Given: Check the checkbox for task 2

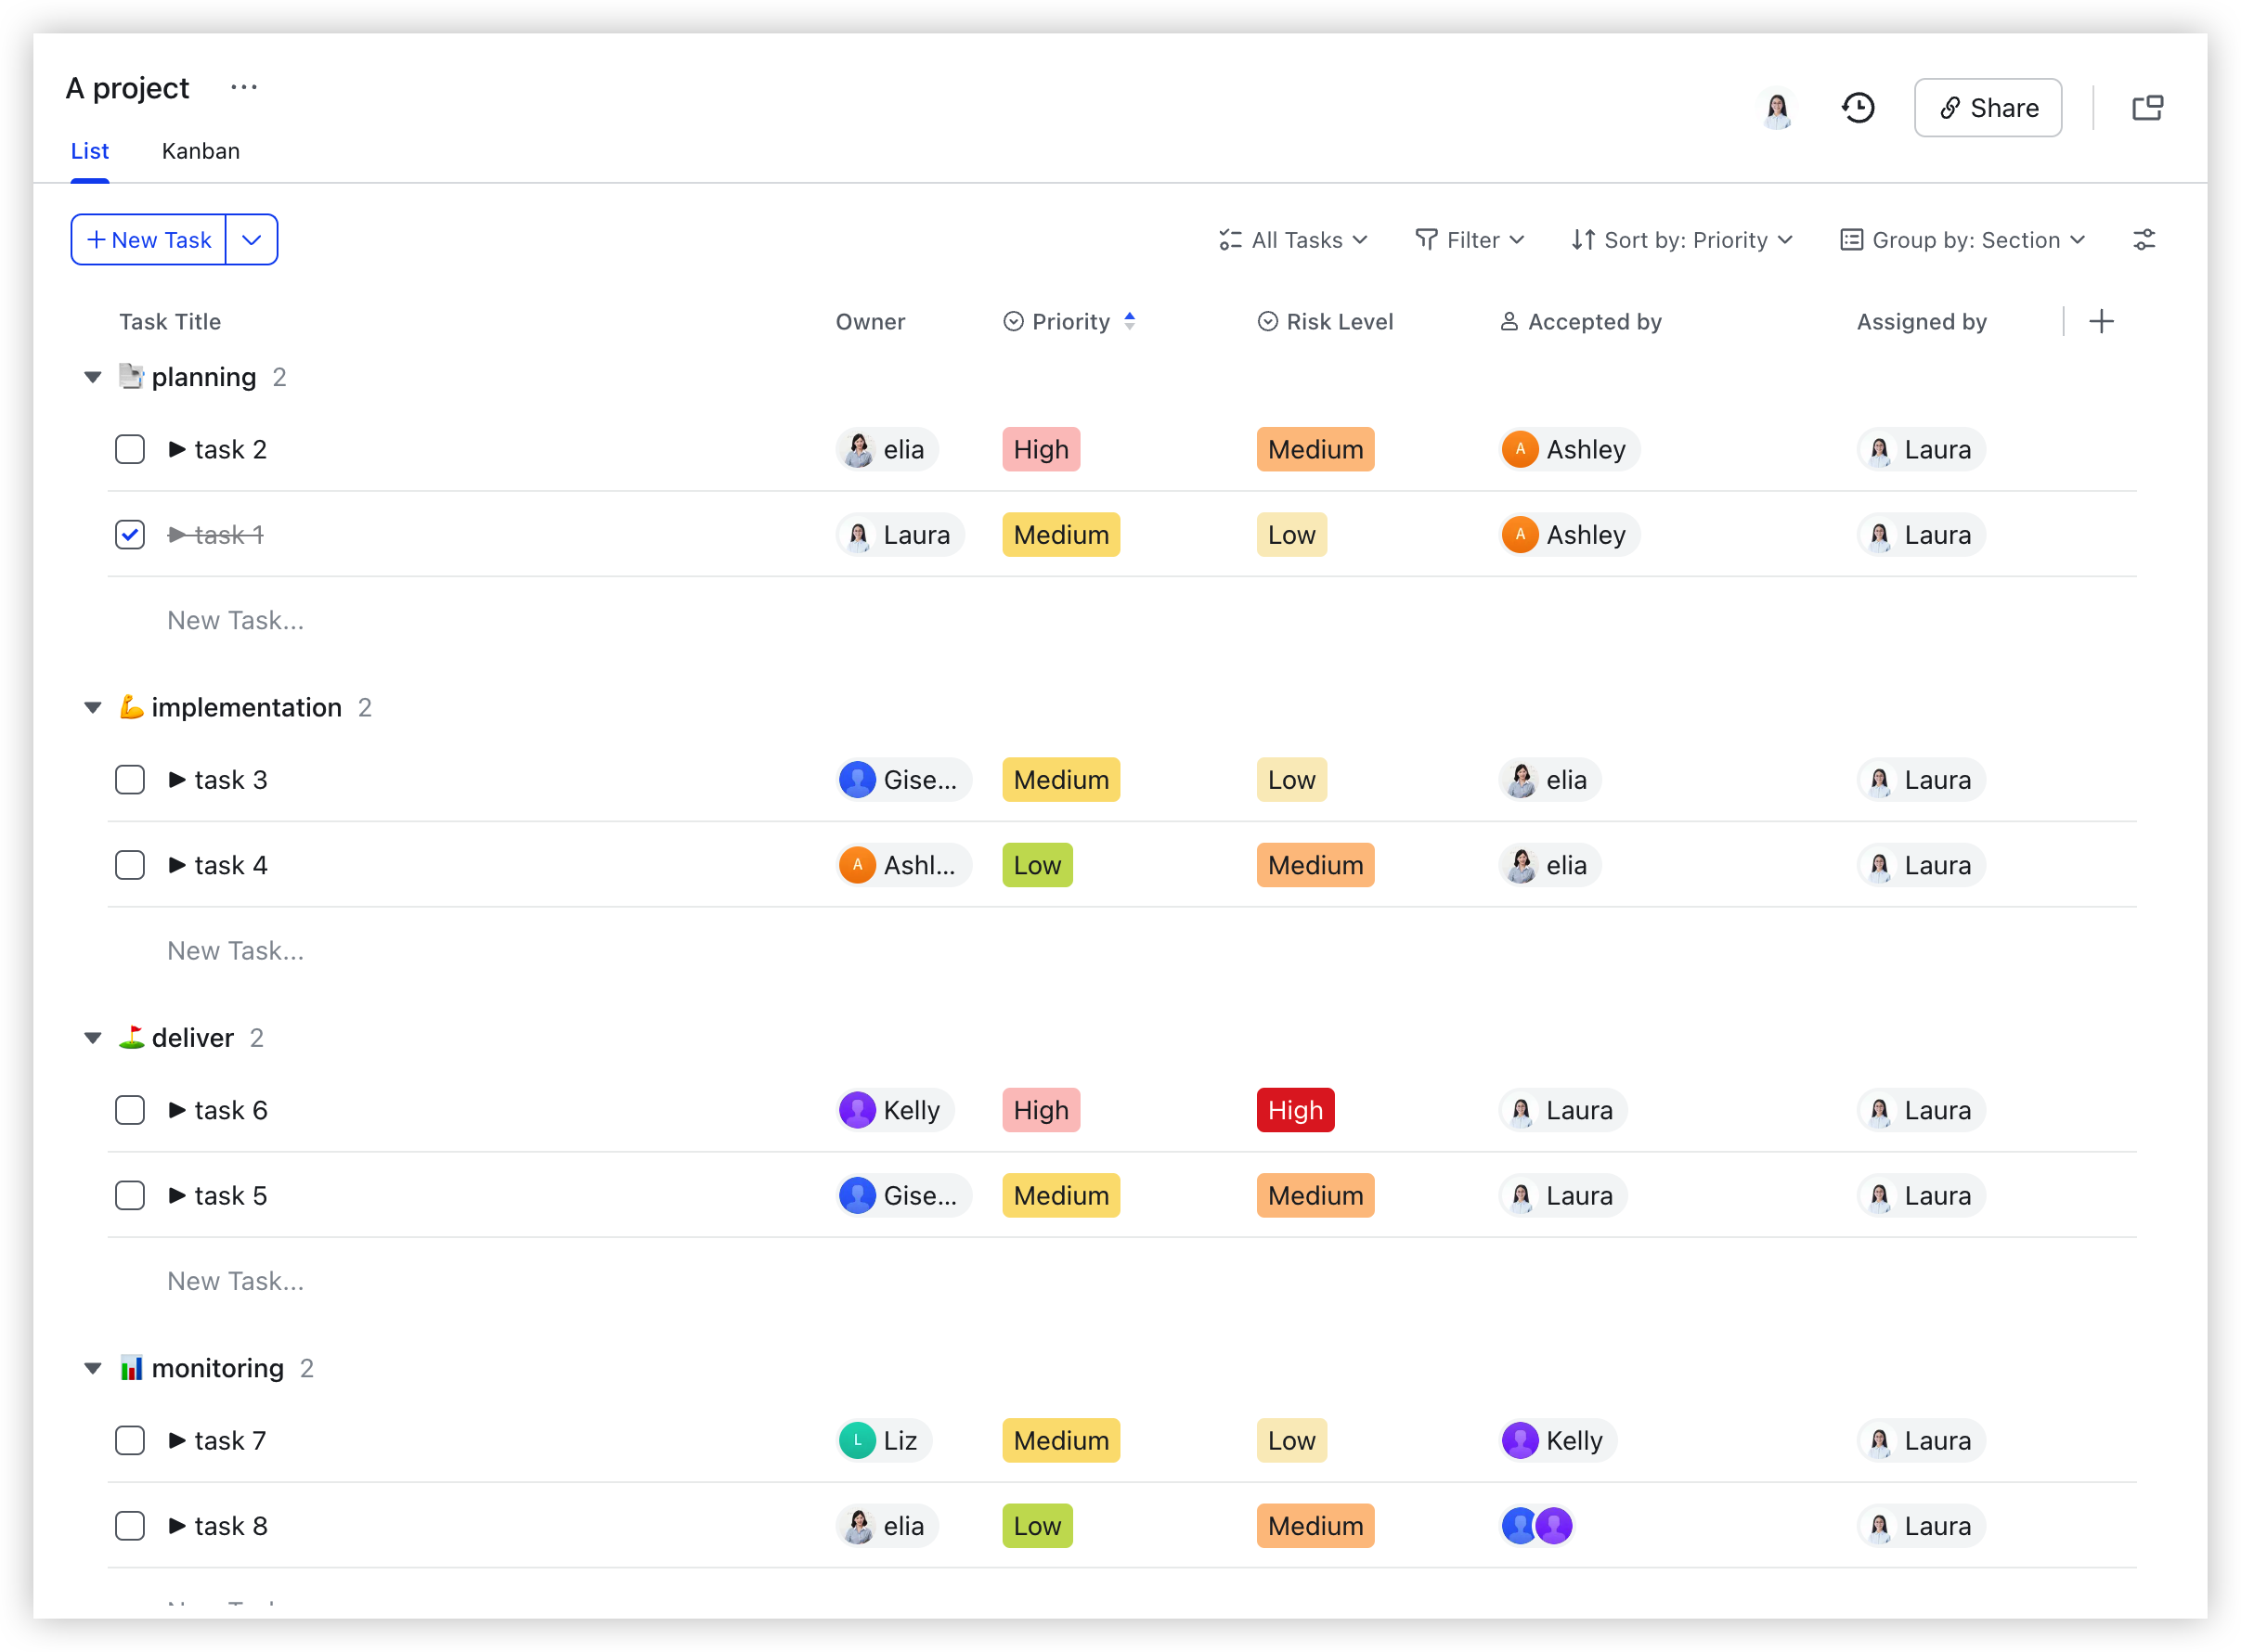Looking at the screenshot, I should tap(129, 449).
